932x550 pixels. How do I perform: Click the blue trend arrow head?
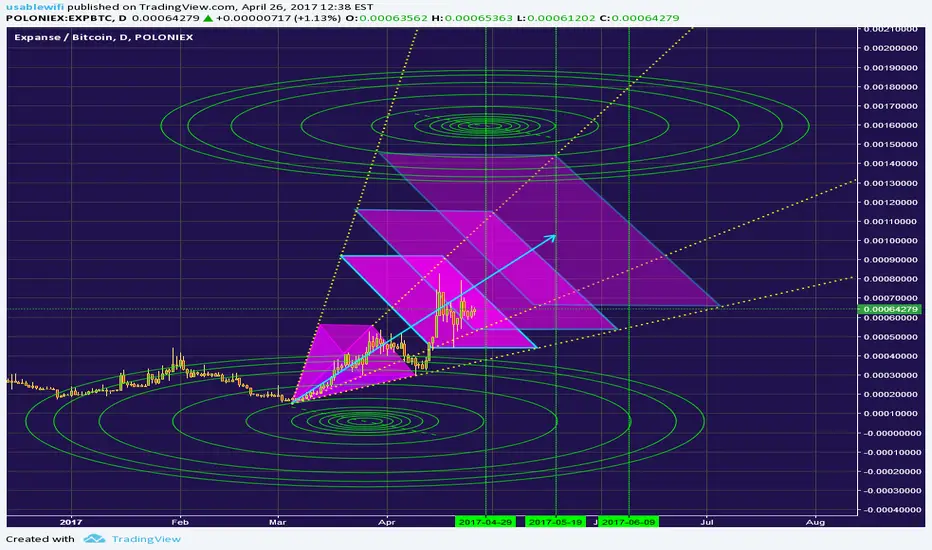click(552, 238)
